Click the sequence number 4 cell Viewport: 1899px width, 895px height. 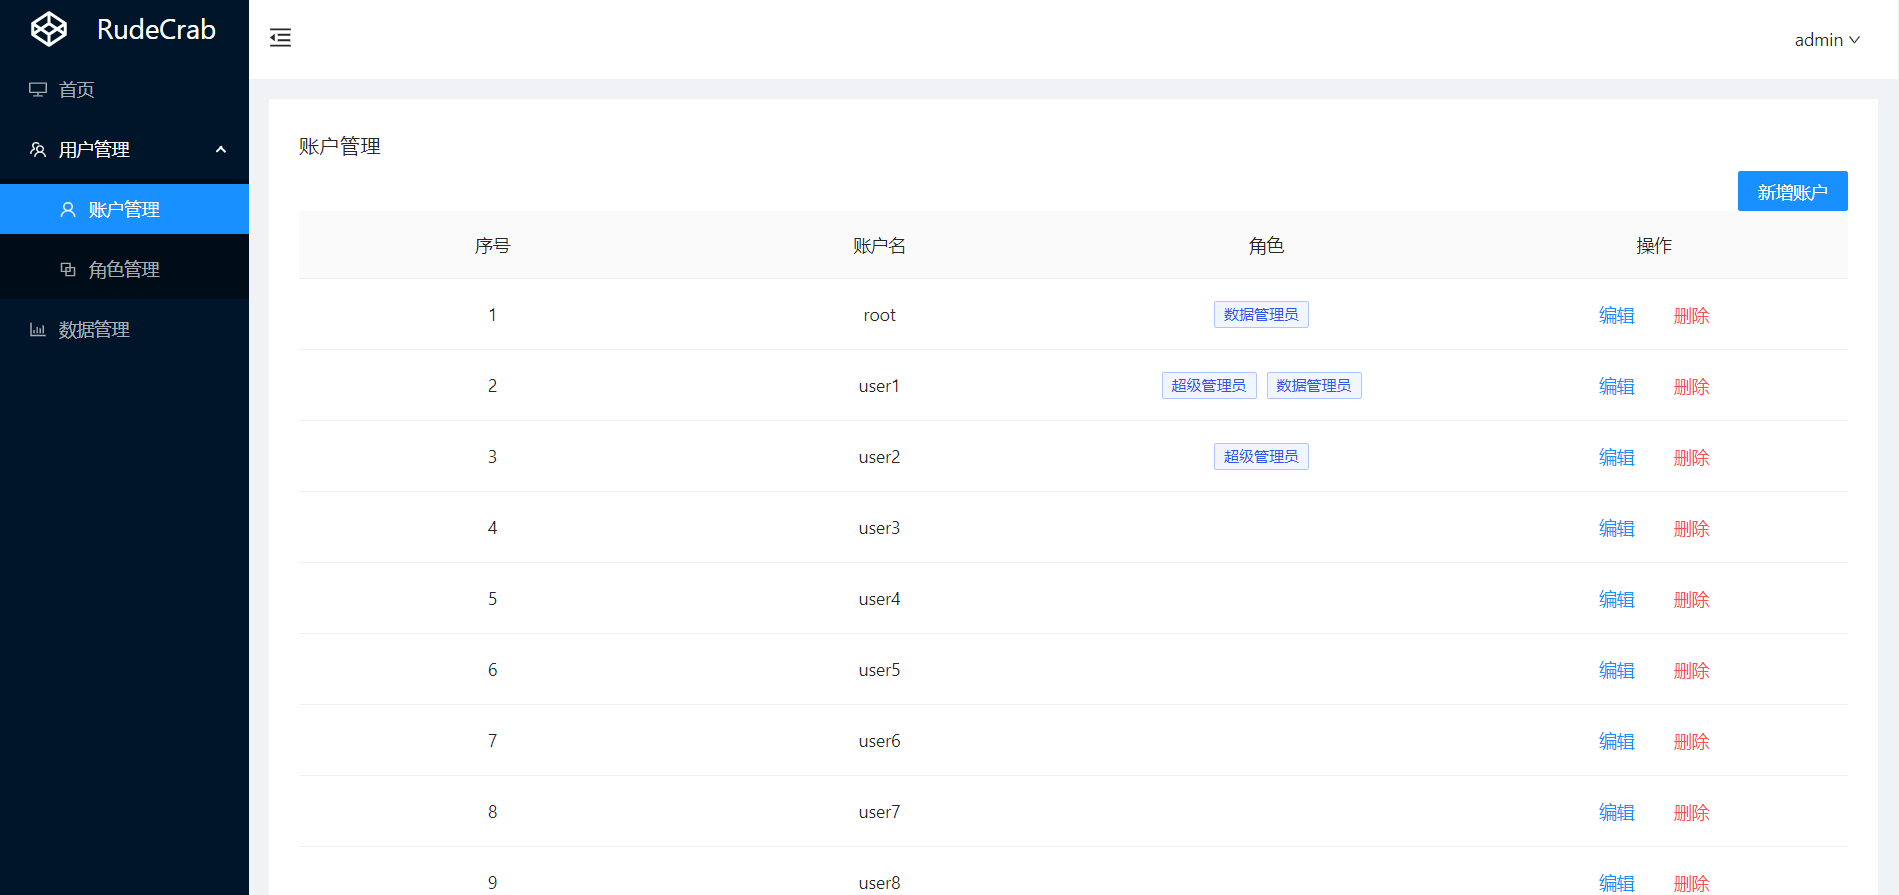coord(492,528)
